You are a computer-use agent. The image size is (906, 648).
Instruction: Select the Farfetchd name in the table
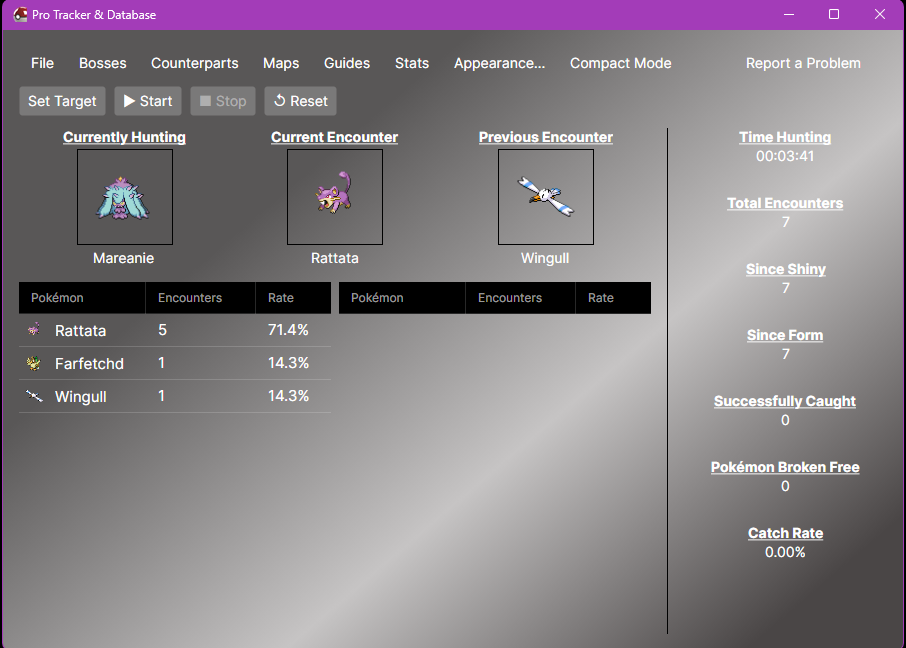click(x=89, y=364)
